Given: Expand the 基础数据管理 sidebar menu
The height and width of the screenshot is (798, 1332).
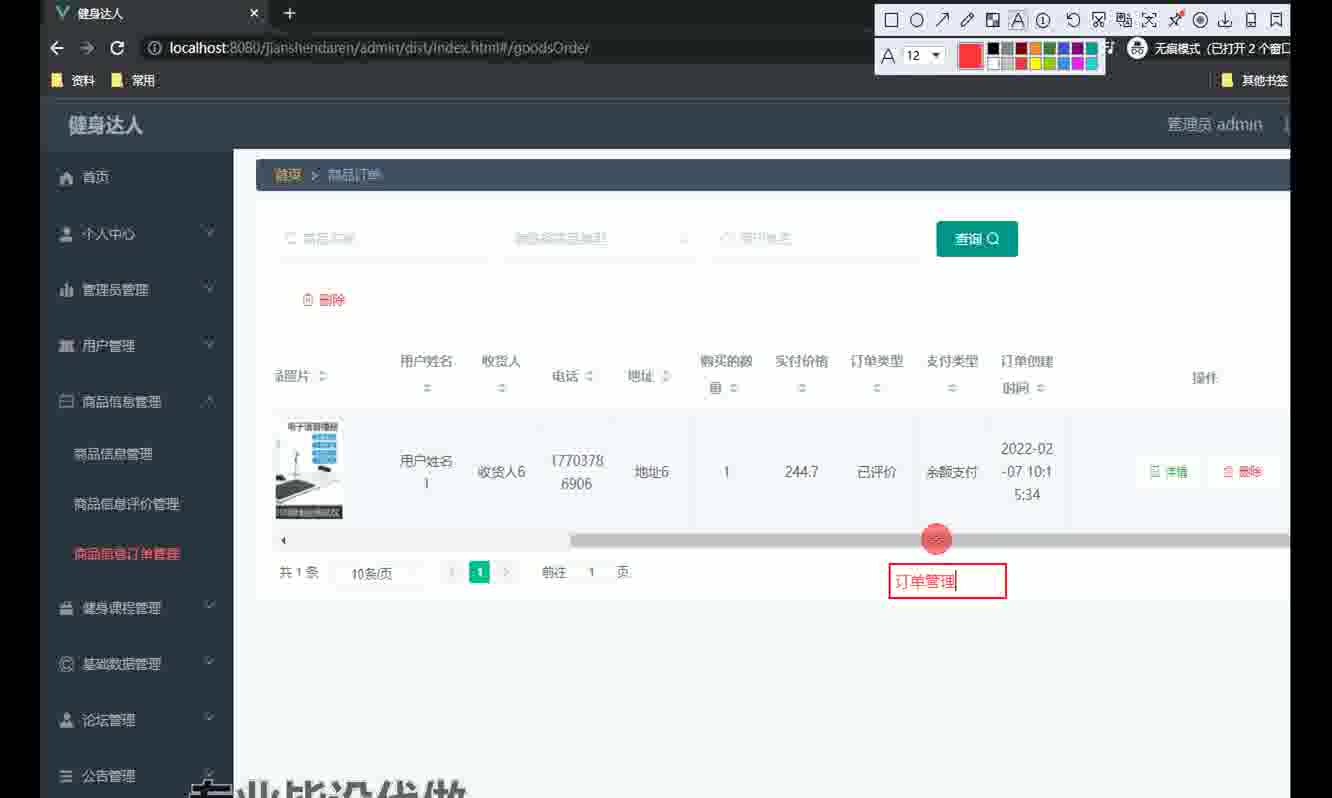Looking at the screenshot, I should point(209,663).
